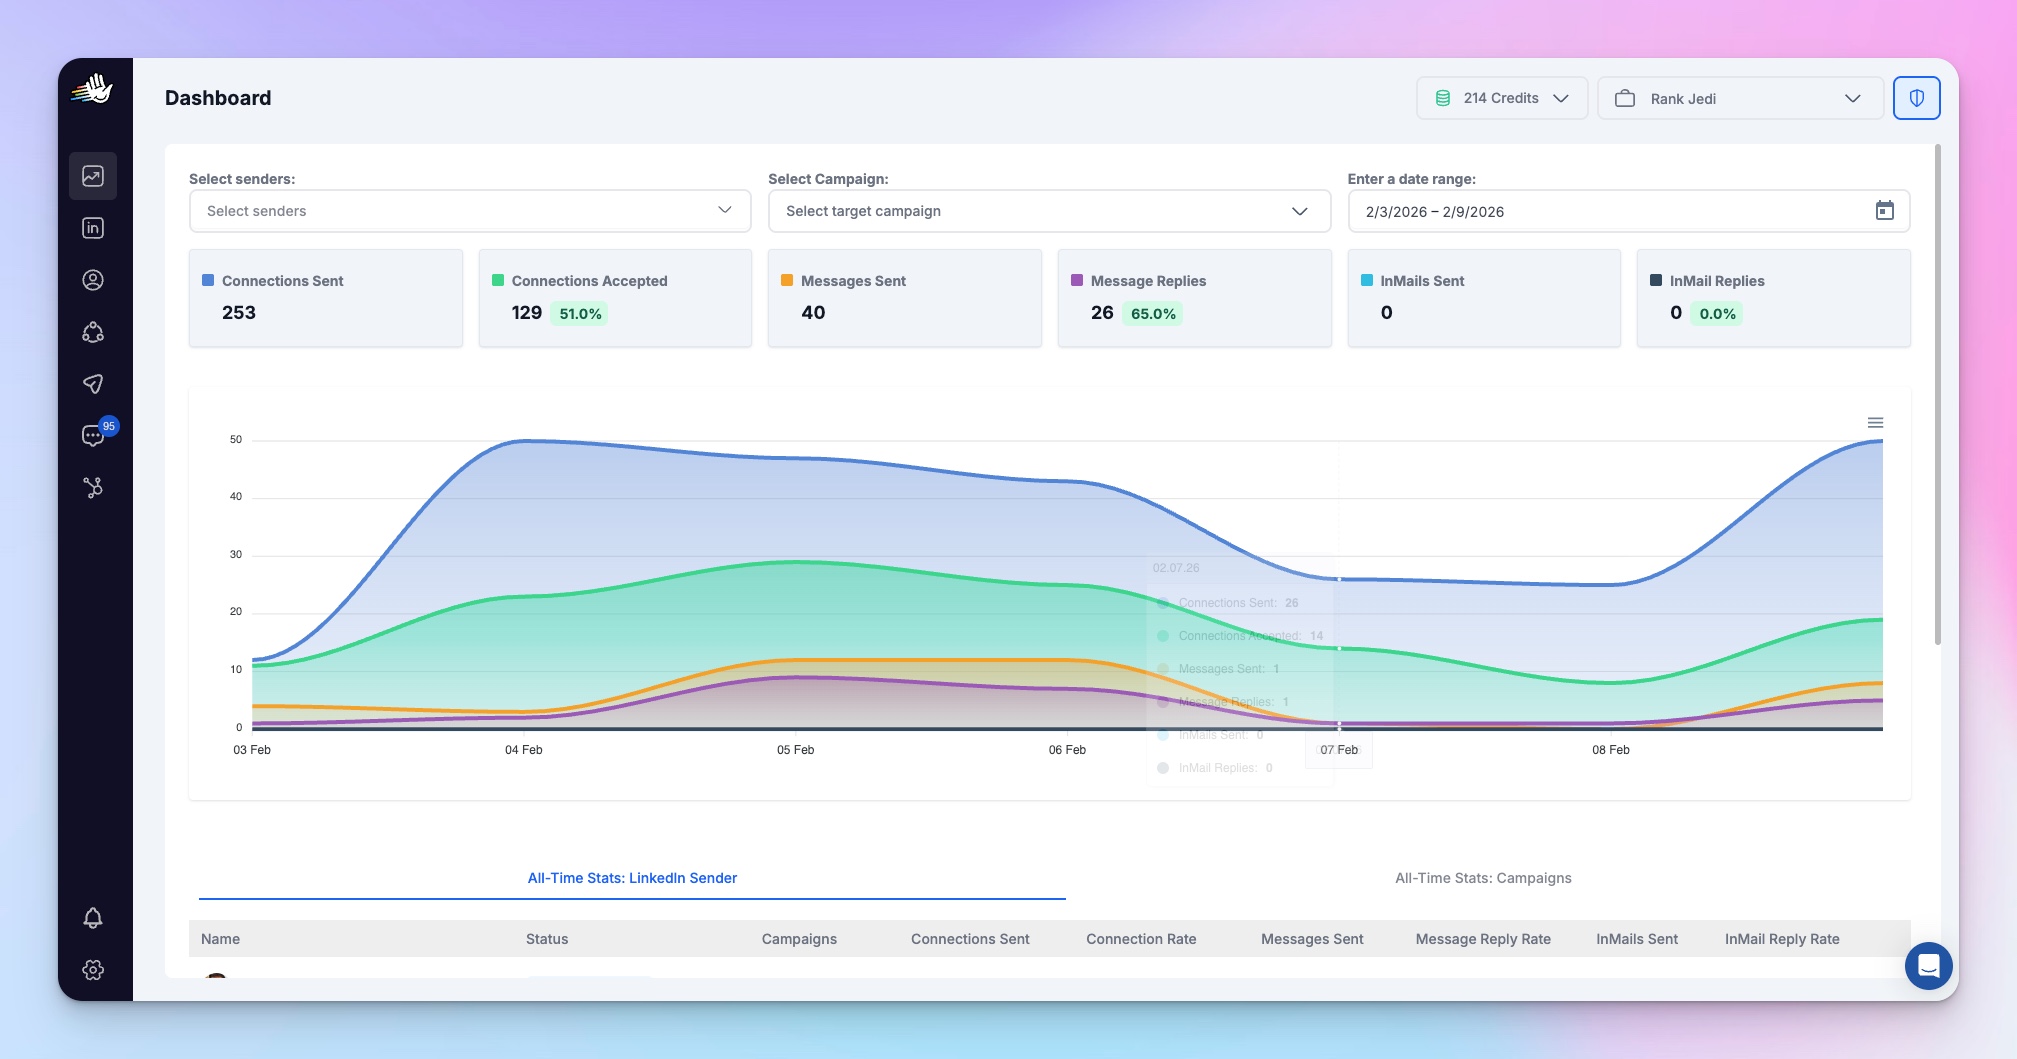Click the calendar icon in date range
This screenshot has width=2017, height=1059.
pos(1885,211)
